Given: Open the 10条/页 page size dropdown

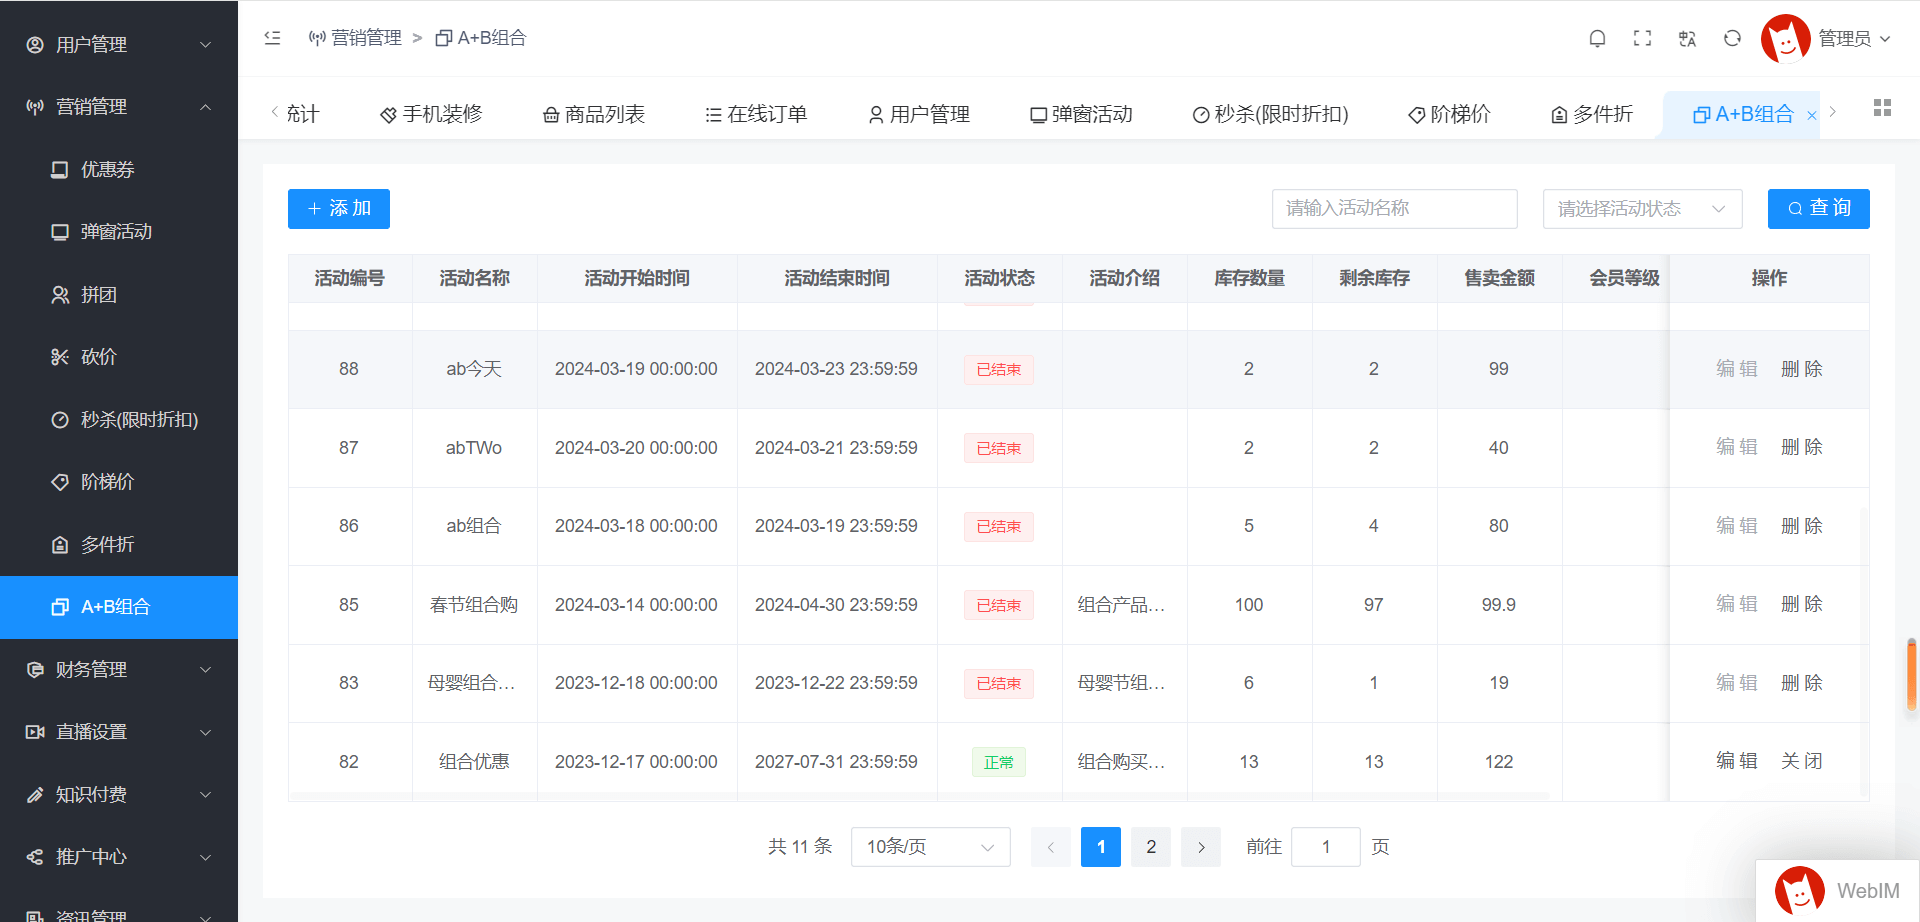Looking at the screenshot, I should [930, 847].
